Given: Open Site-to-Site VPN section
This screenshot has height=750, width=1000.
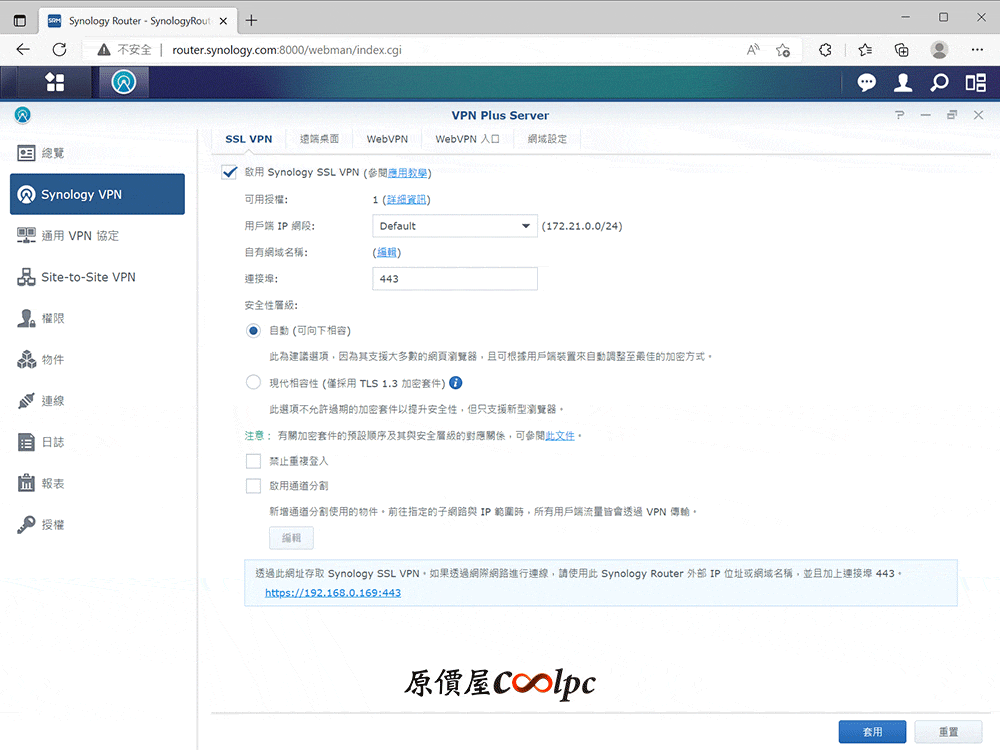Looking at the screenshot, I should pos(97,277).
